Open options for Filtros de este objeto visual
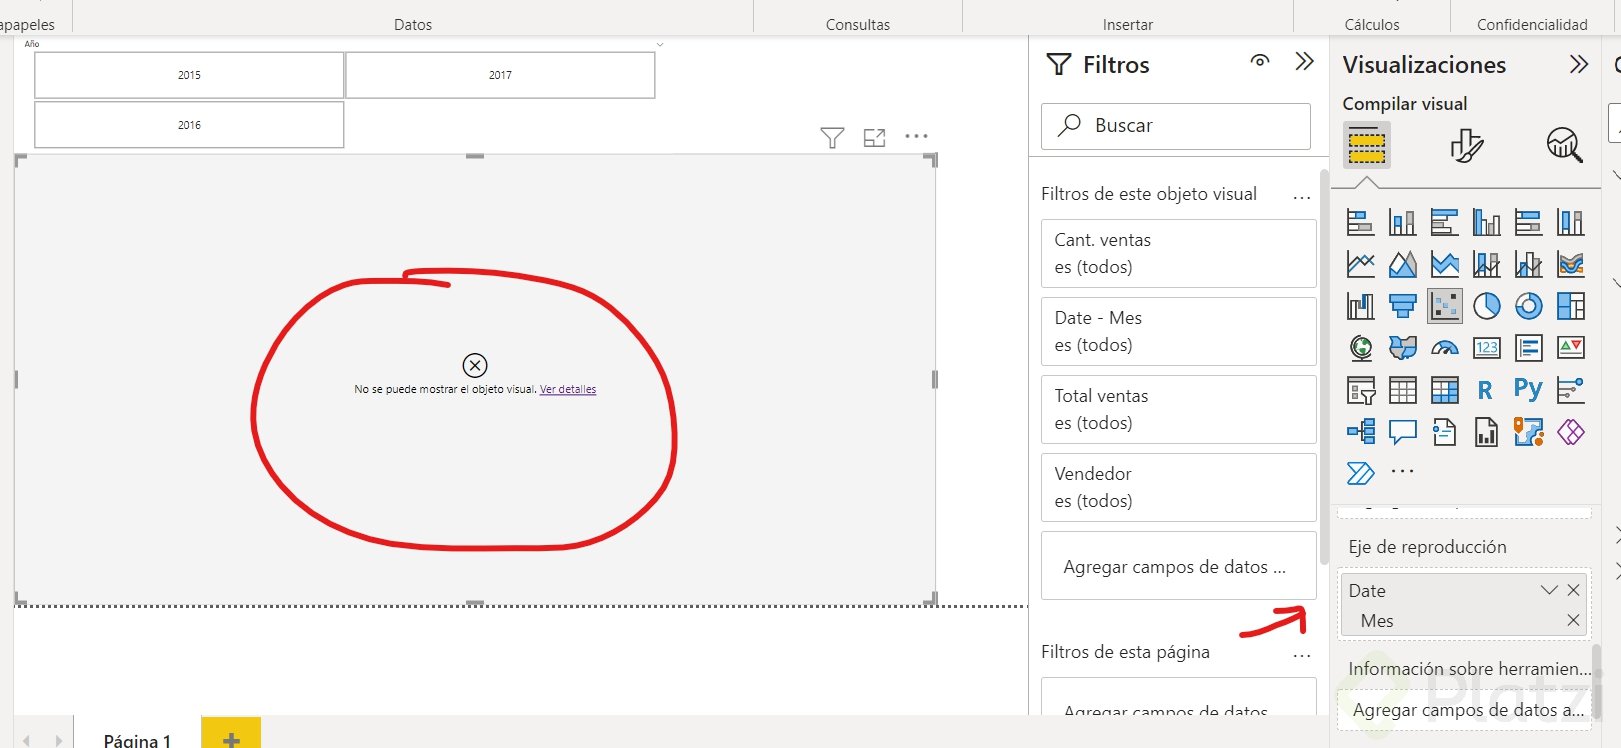Screen dimensions: 1621x748 [x=1301, y=197]
